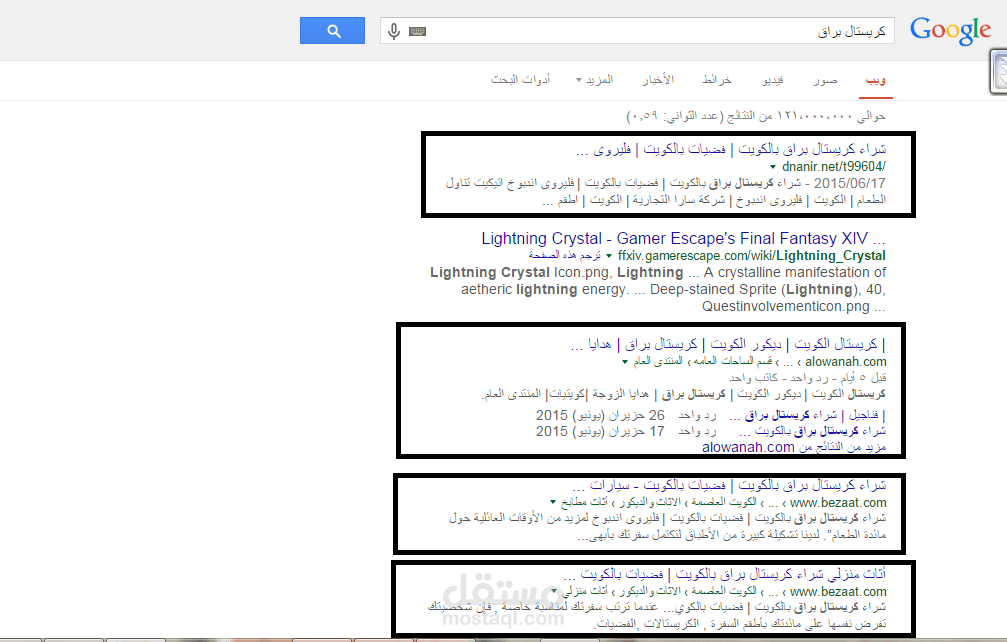Expand the arrow beside ffxiv.gamerescape.com URL

pyautogui.click(x=609, y=256)
